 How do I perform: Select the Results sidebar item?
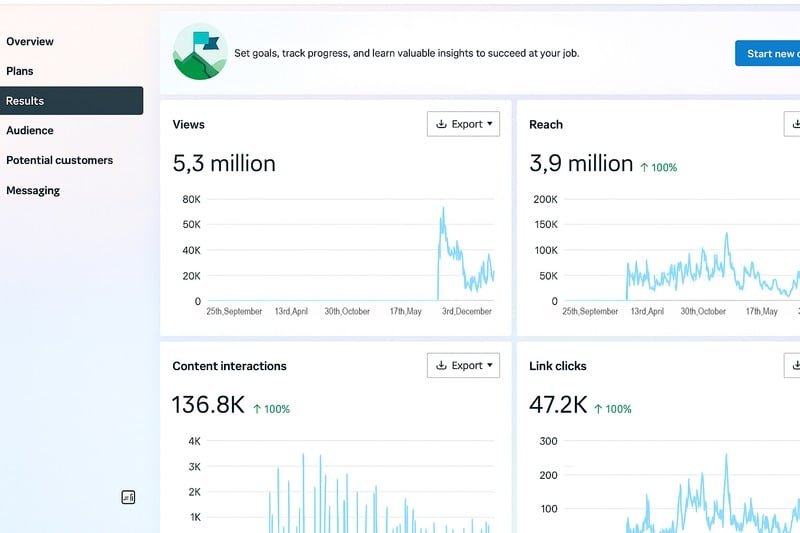tap(25, 101)
